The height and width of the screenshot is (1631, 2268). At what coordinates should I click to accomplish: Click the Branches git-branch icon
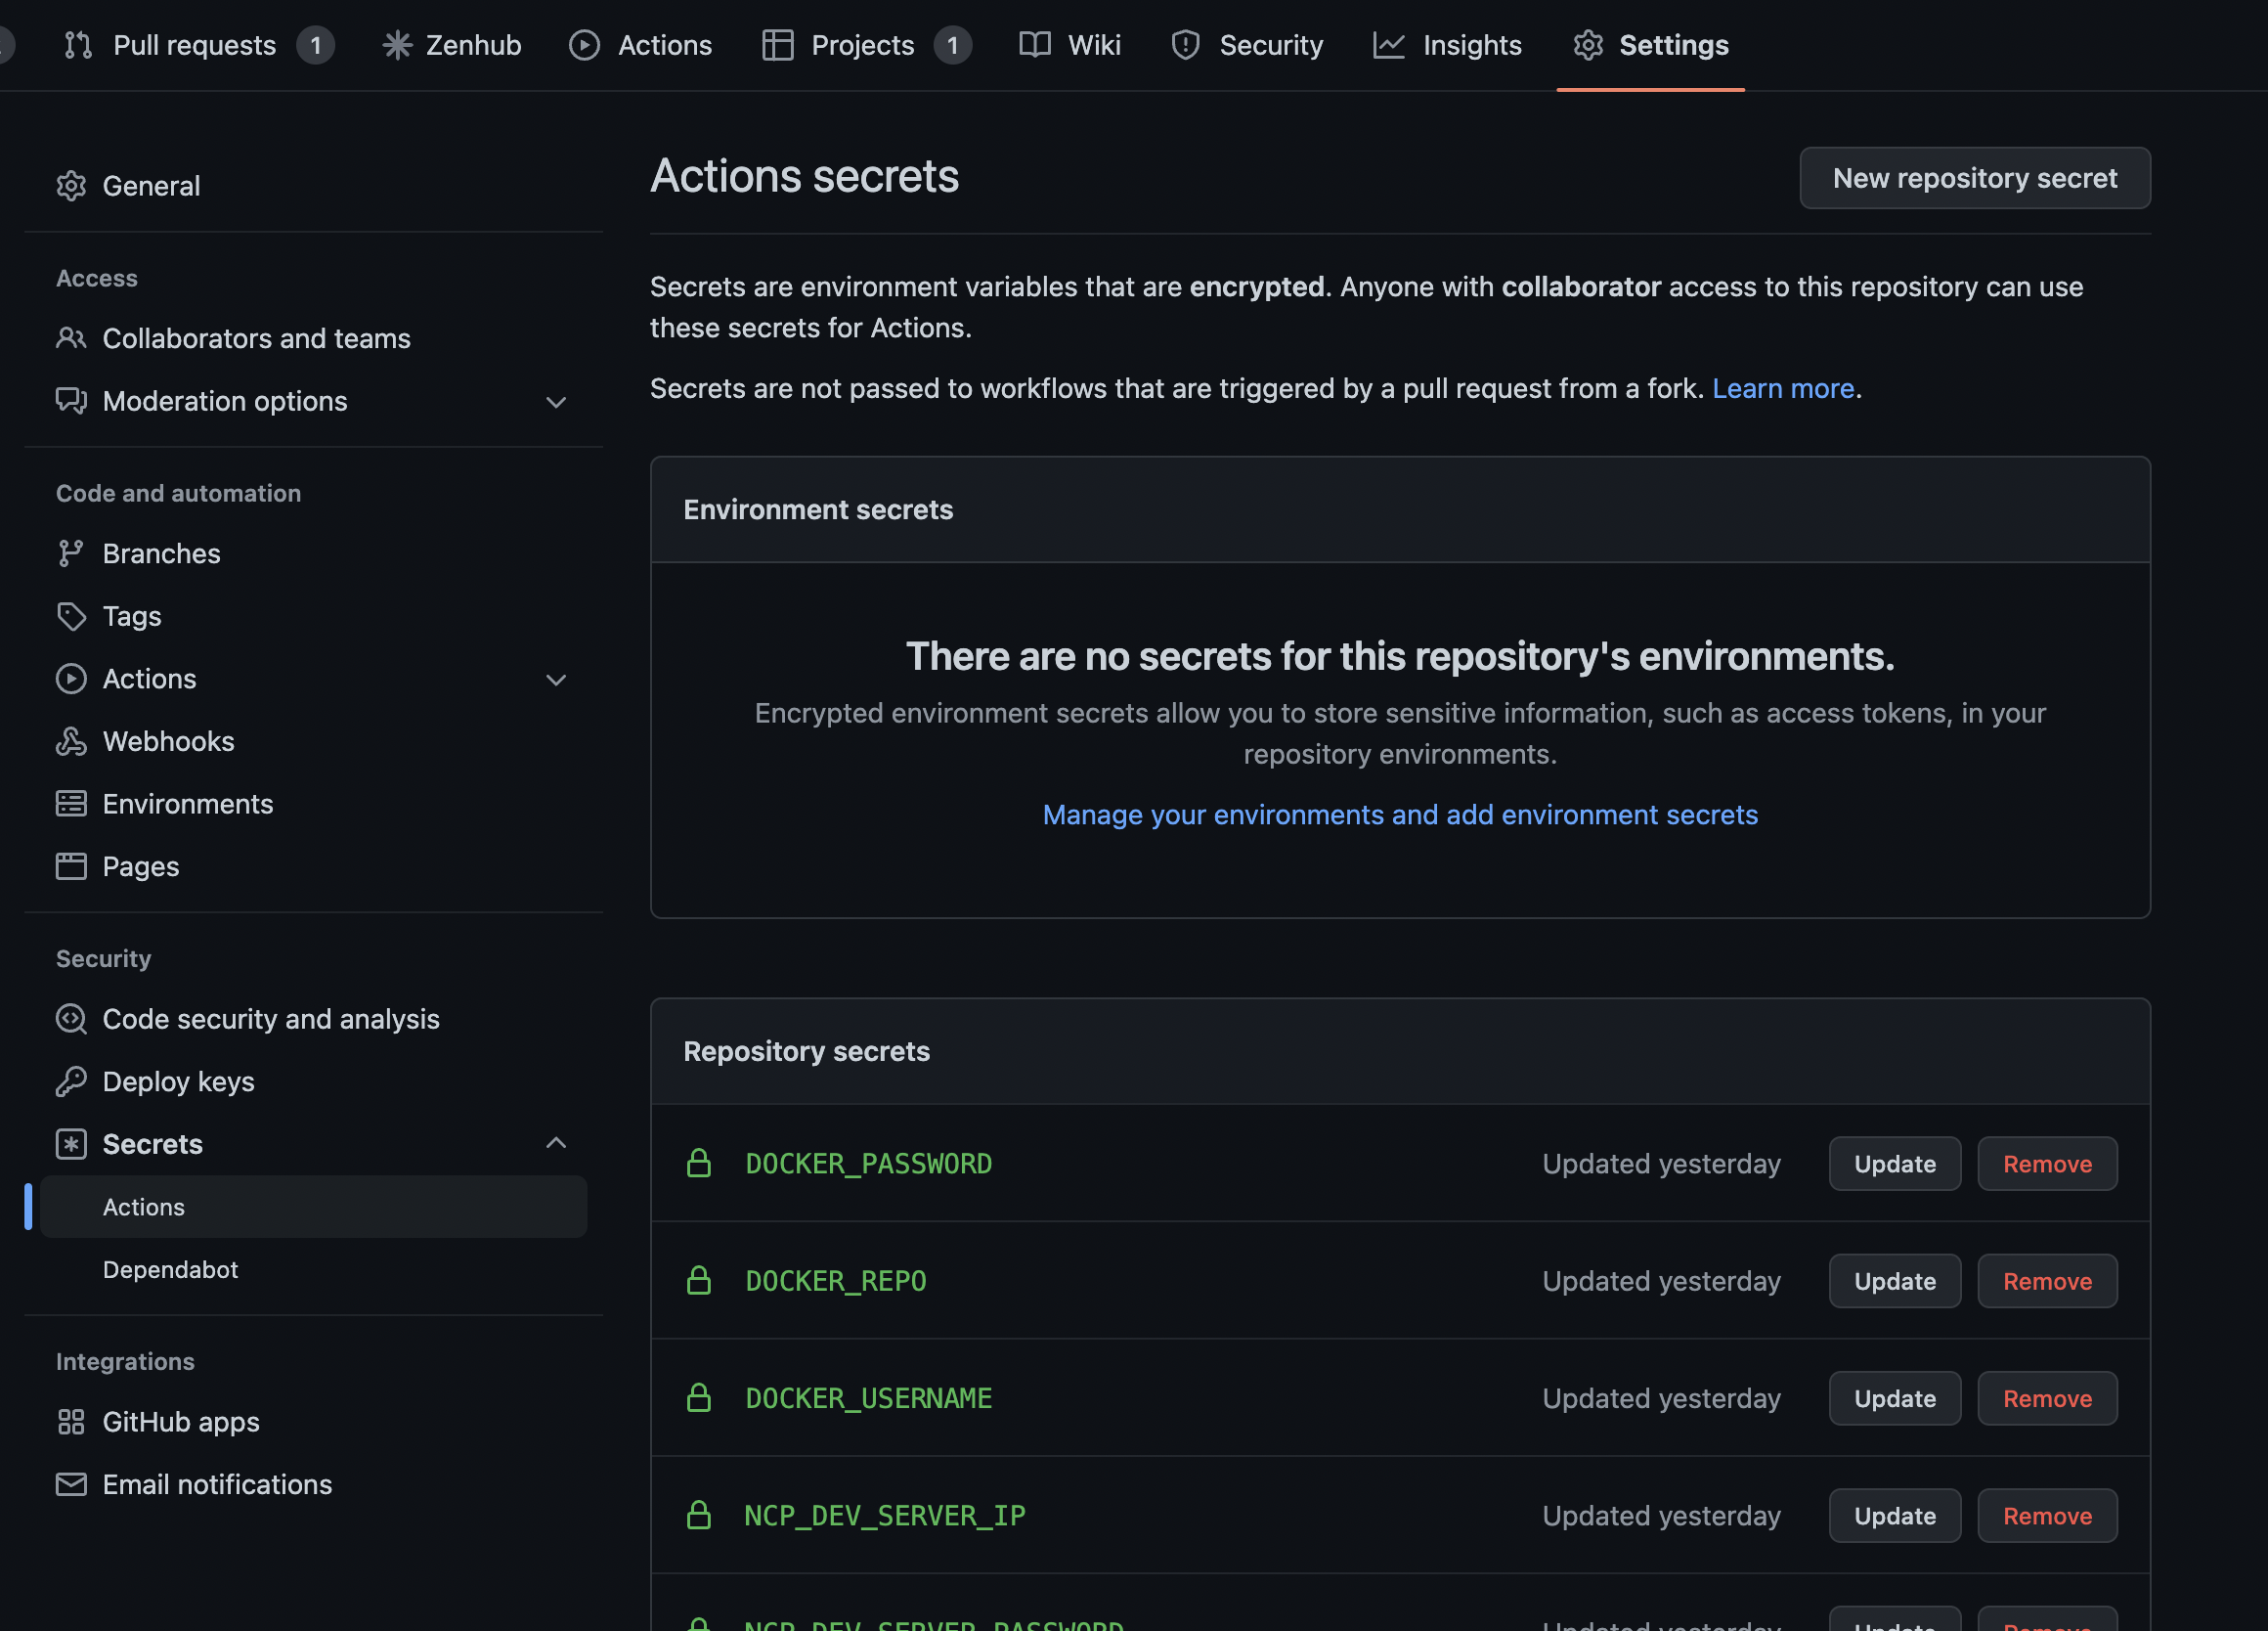point(71,553)
